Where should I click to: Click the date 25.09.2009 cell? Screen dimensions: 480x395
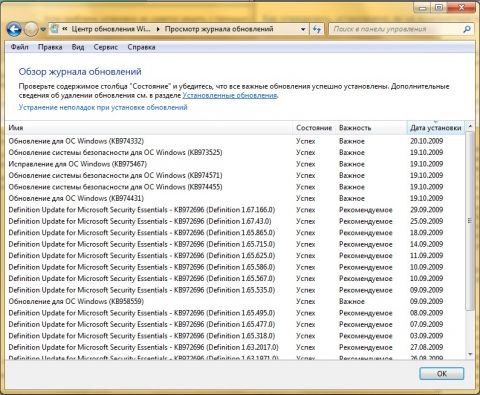426,221
